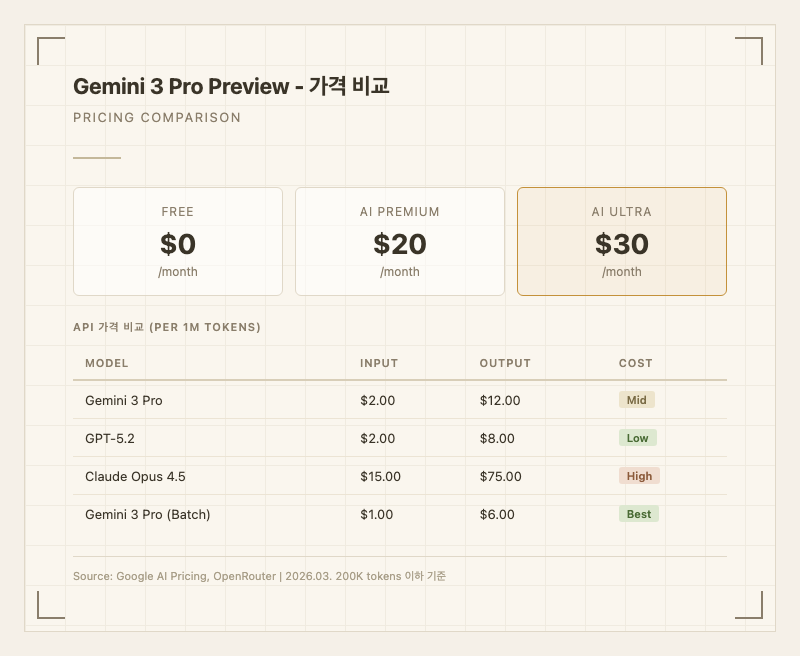This screenshot has height=656, width=800.
Task: Choose the AI PREMIUM $20 plan card
Action: [x=400, y=242]
